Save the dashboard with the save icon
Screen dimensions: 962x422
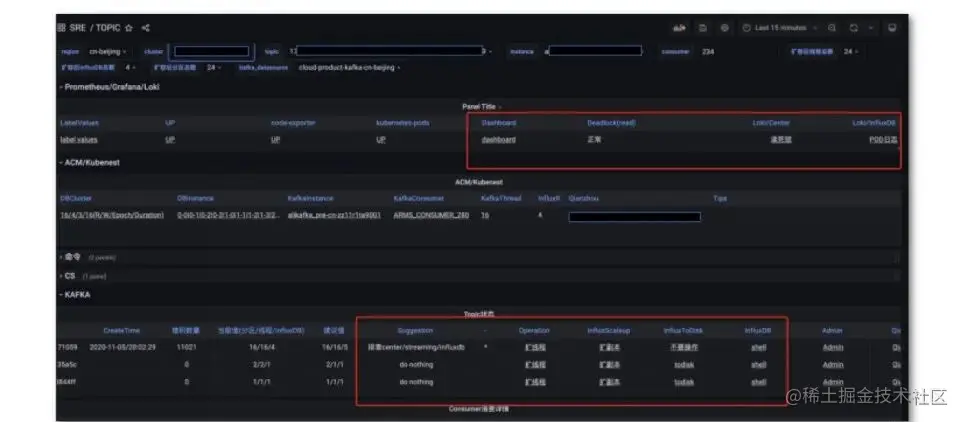pos(703,28)
